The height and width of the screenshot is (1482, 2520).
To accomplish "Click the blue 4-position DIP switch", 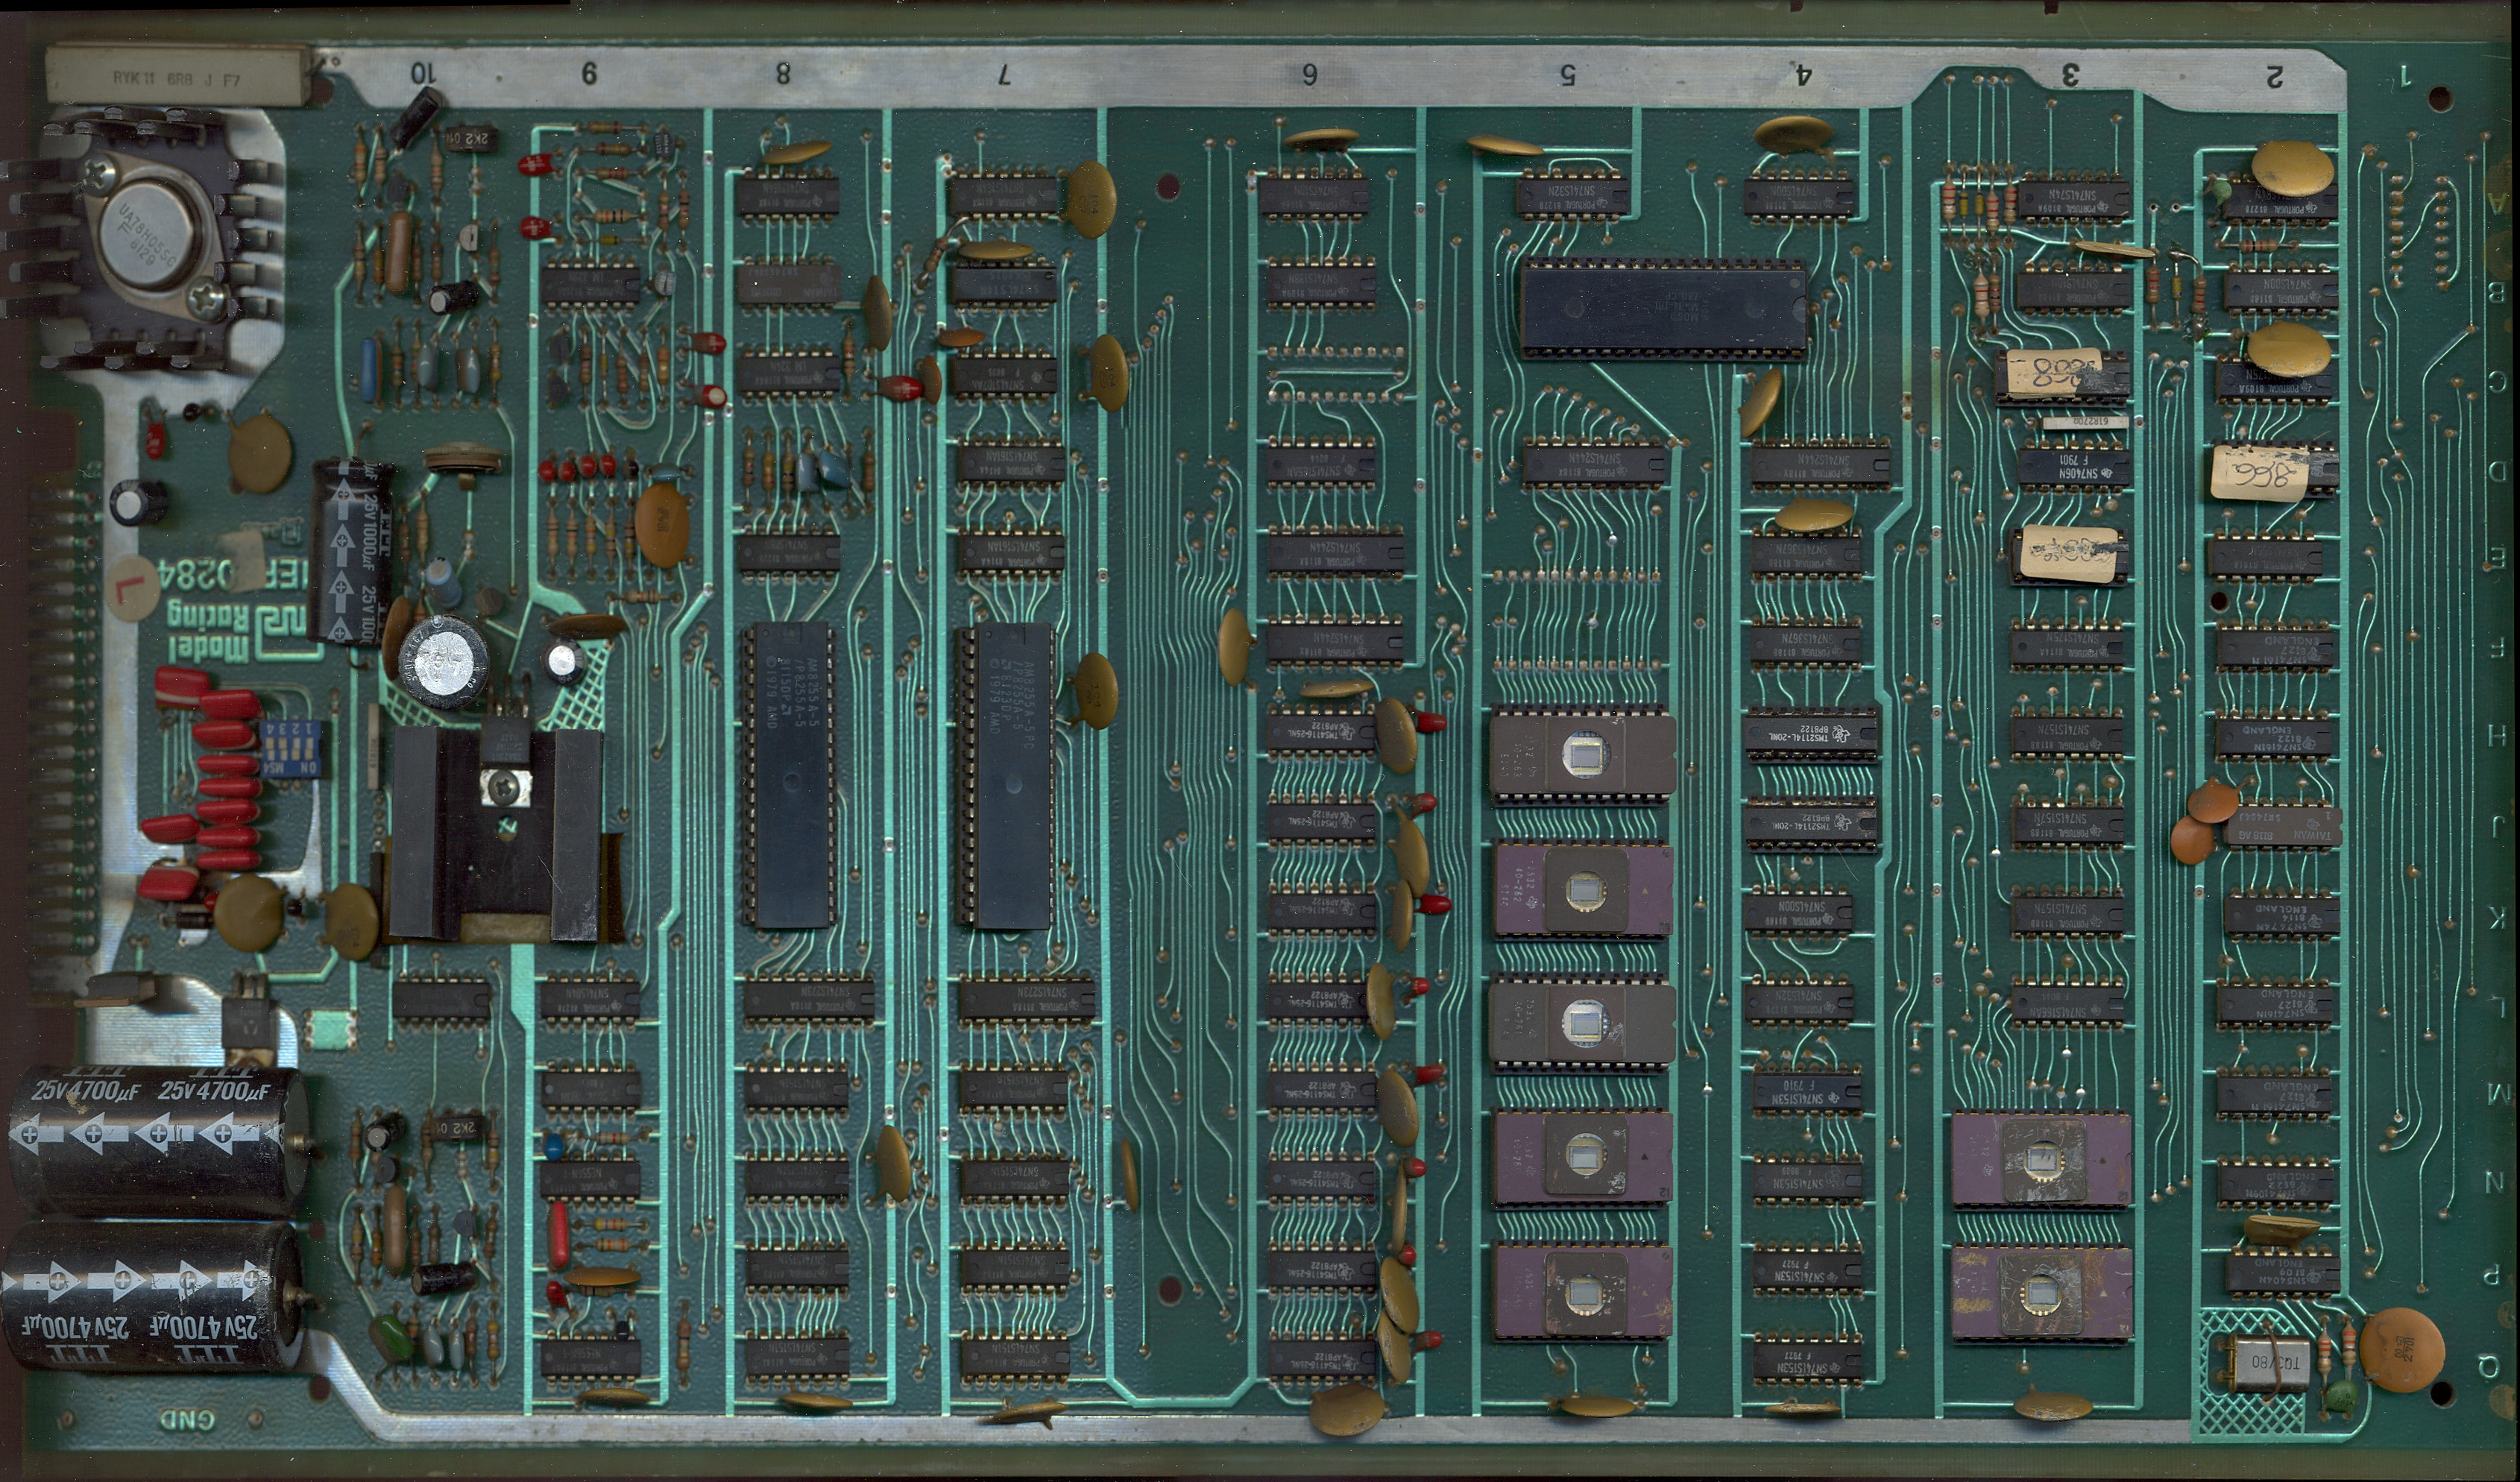I will [292, 751].
